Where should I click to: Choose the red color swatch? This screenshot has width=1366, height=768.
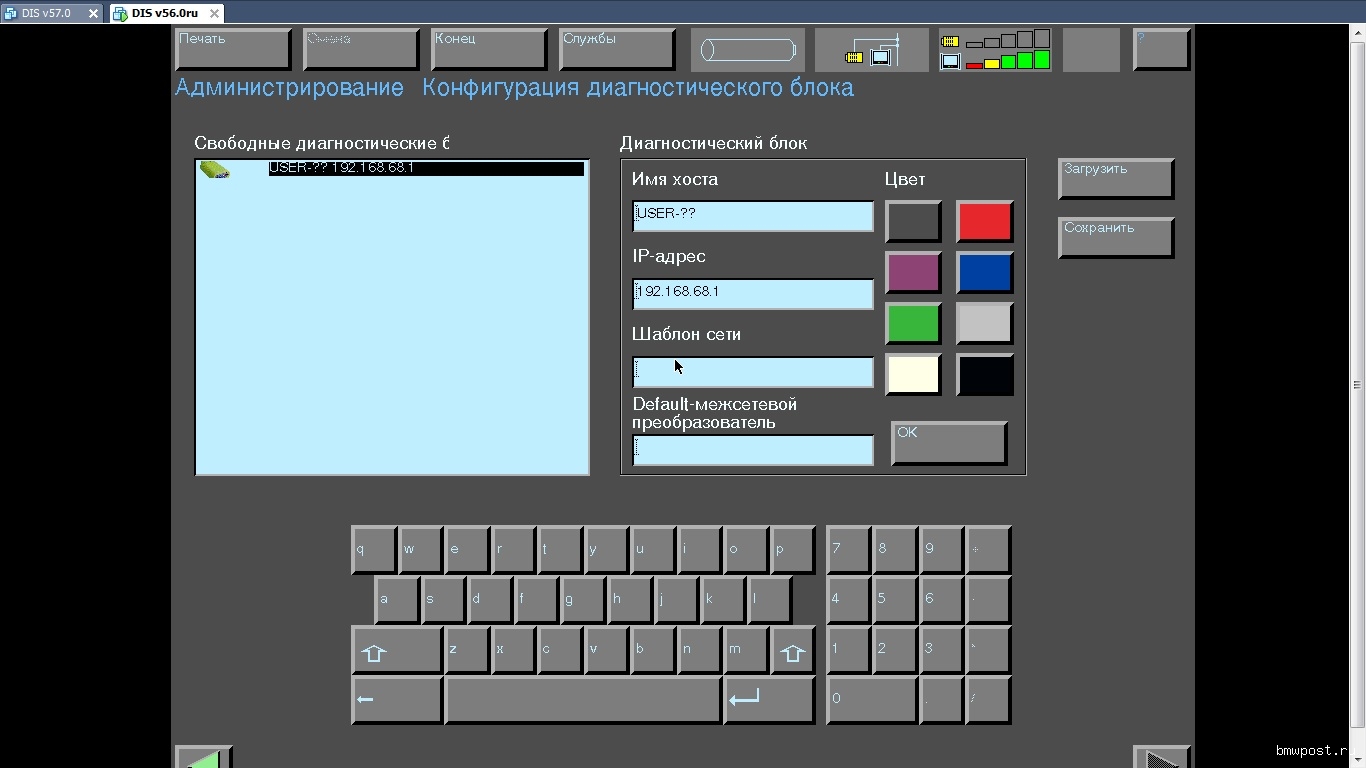(x=984, y=221)
